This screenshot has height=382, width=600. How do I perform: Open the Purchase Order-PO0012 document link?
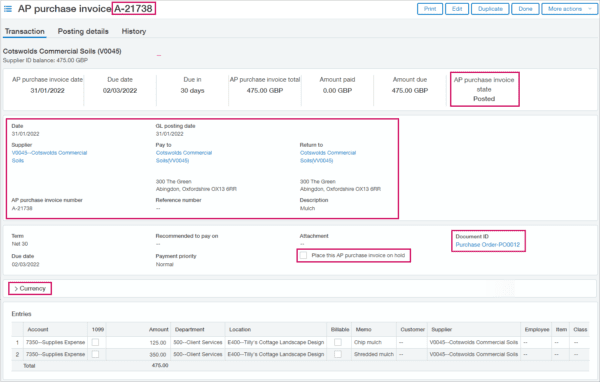488,245
